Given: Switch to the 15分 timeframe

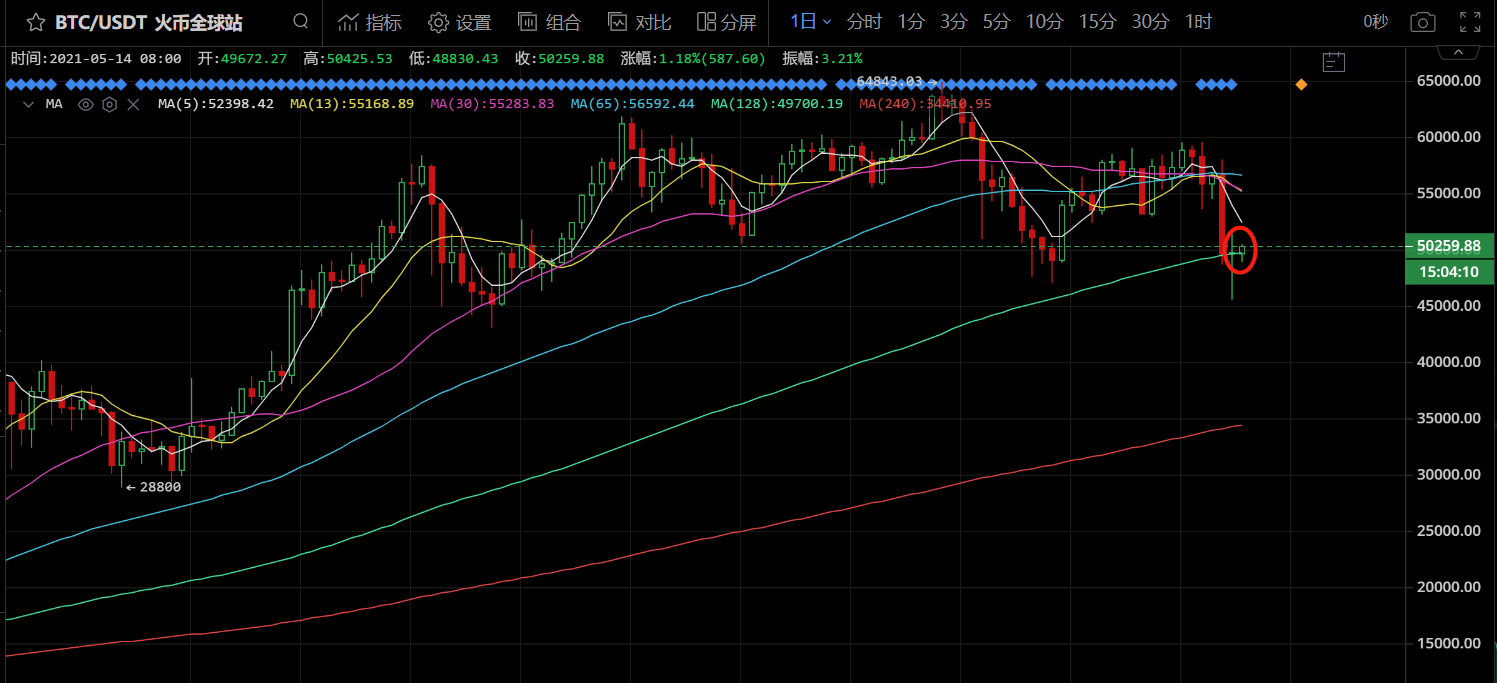Looking at the screenshot, I should tap(1097, 22).
